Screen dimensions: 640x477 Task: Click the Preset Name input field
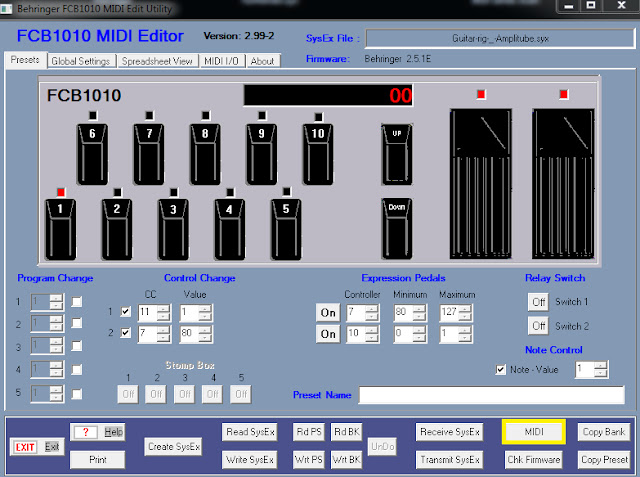492,395
